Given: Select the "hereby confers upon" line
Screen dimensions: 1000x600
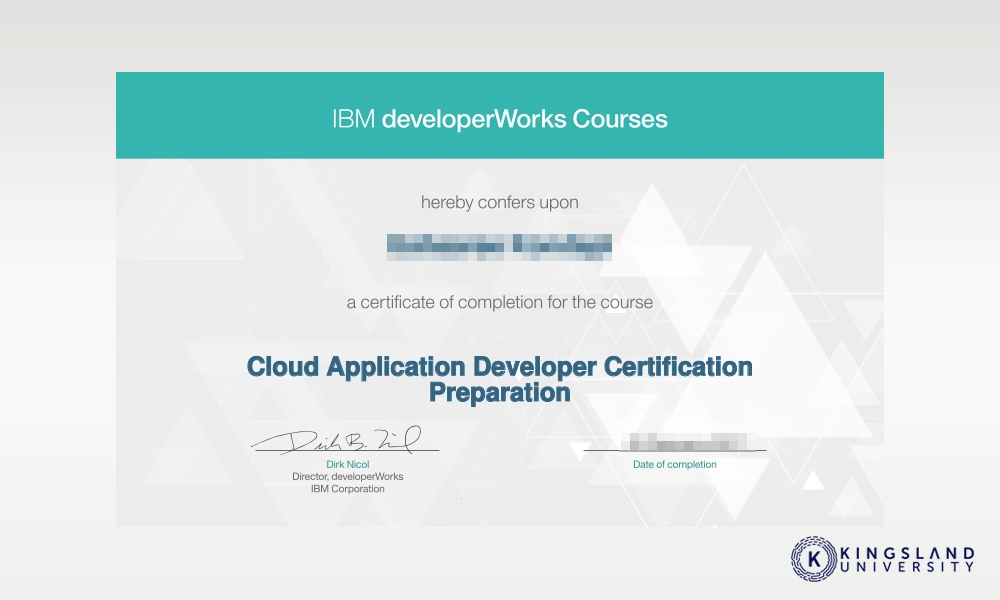Looking at the screenshot, I should (x=499, y=203).
